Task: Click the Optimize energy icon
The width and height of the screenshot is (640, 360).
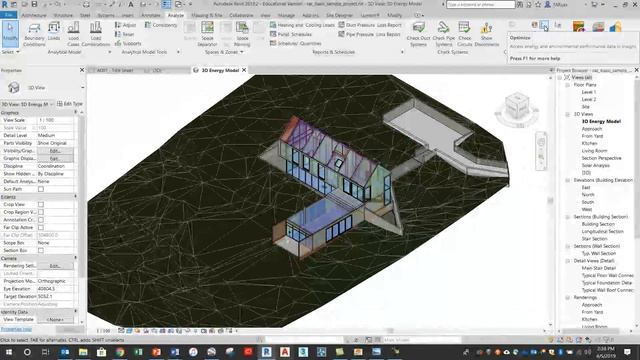Action: click(x=544, y=26)
